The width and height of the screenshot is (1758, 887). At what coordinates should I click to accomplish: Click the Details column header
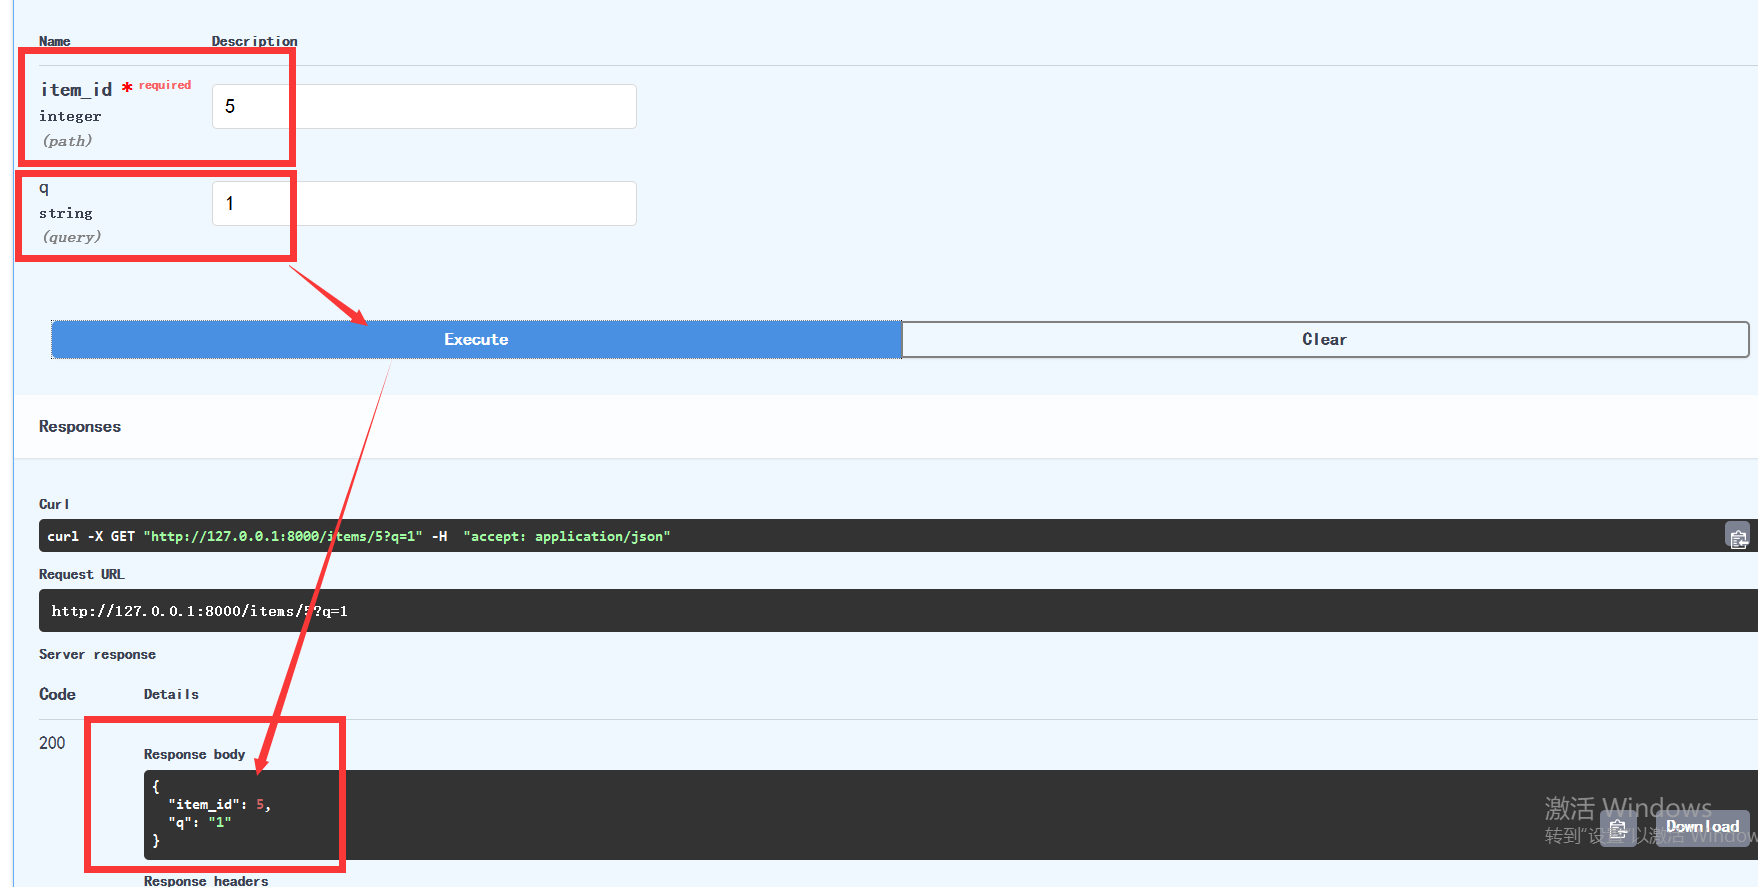tap(171, 694)
